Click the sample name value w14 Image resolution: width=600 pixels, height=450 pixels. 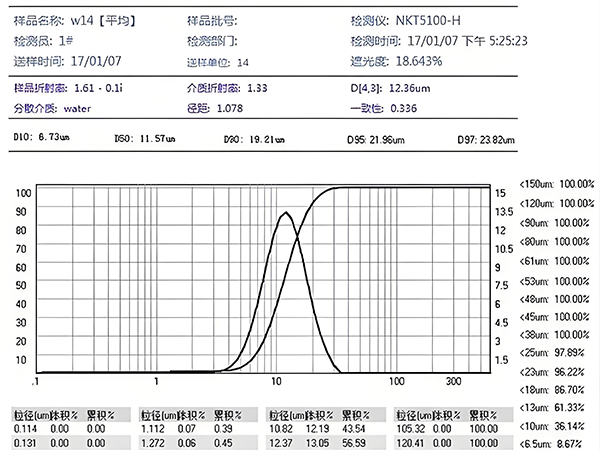[82, 20]
